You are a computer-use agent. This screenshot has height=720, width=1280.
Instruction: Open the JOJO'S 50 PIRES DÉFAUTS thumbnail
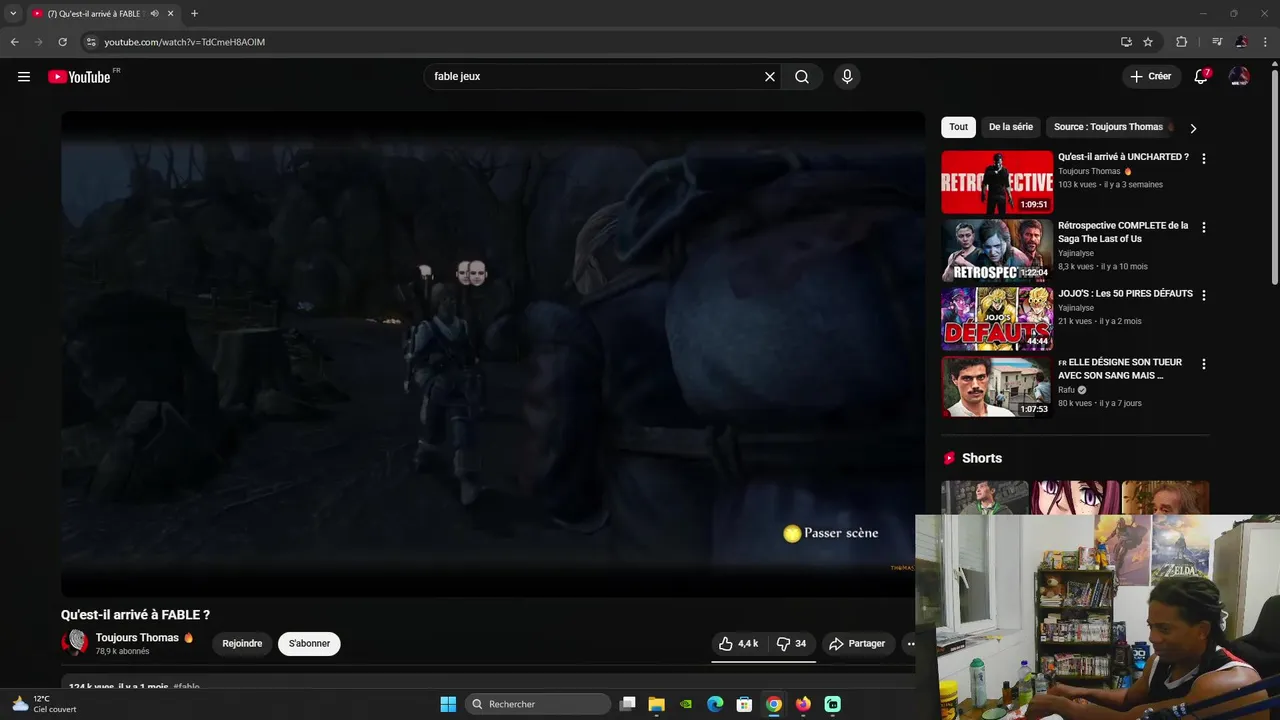[x=997, y=319]
